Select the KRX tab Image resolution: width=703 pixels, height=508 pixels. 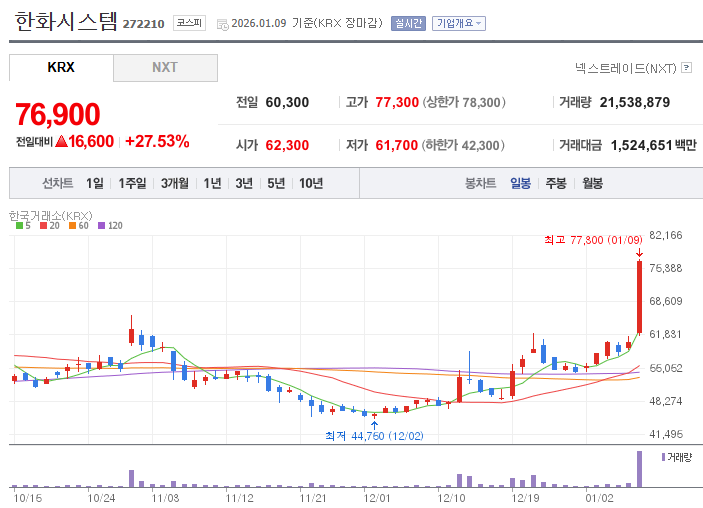61,67
